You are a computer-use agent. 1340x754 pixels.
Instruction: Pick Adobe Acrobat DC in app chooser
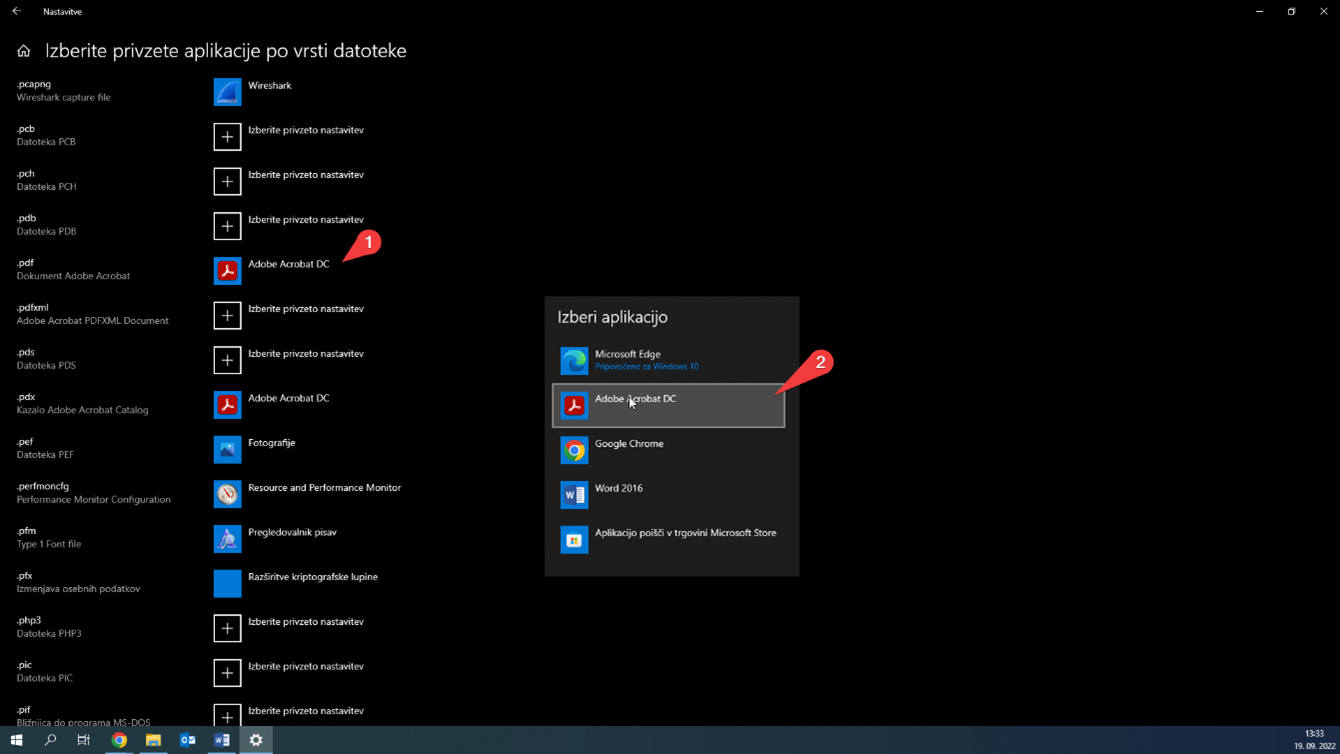coord(668,405)
